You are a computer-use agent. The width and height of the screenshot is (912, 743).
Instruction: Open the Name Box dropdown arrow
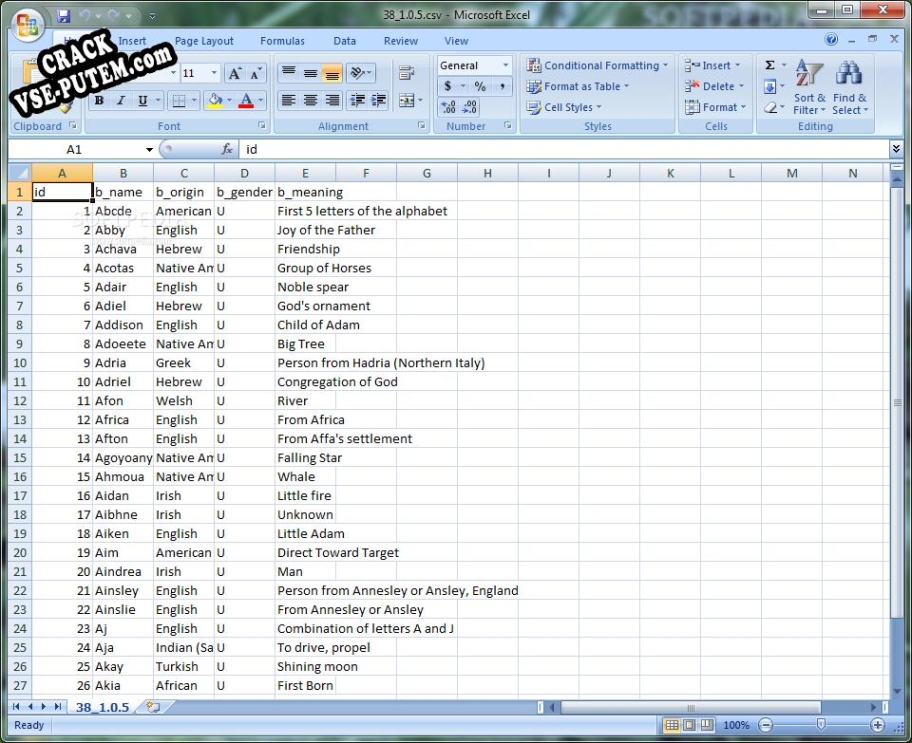[x=149, y=150]
